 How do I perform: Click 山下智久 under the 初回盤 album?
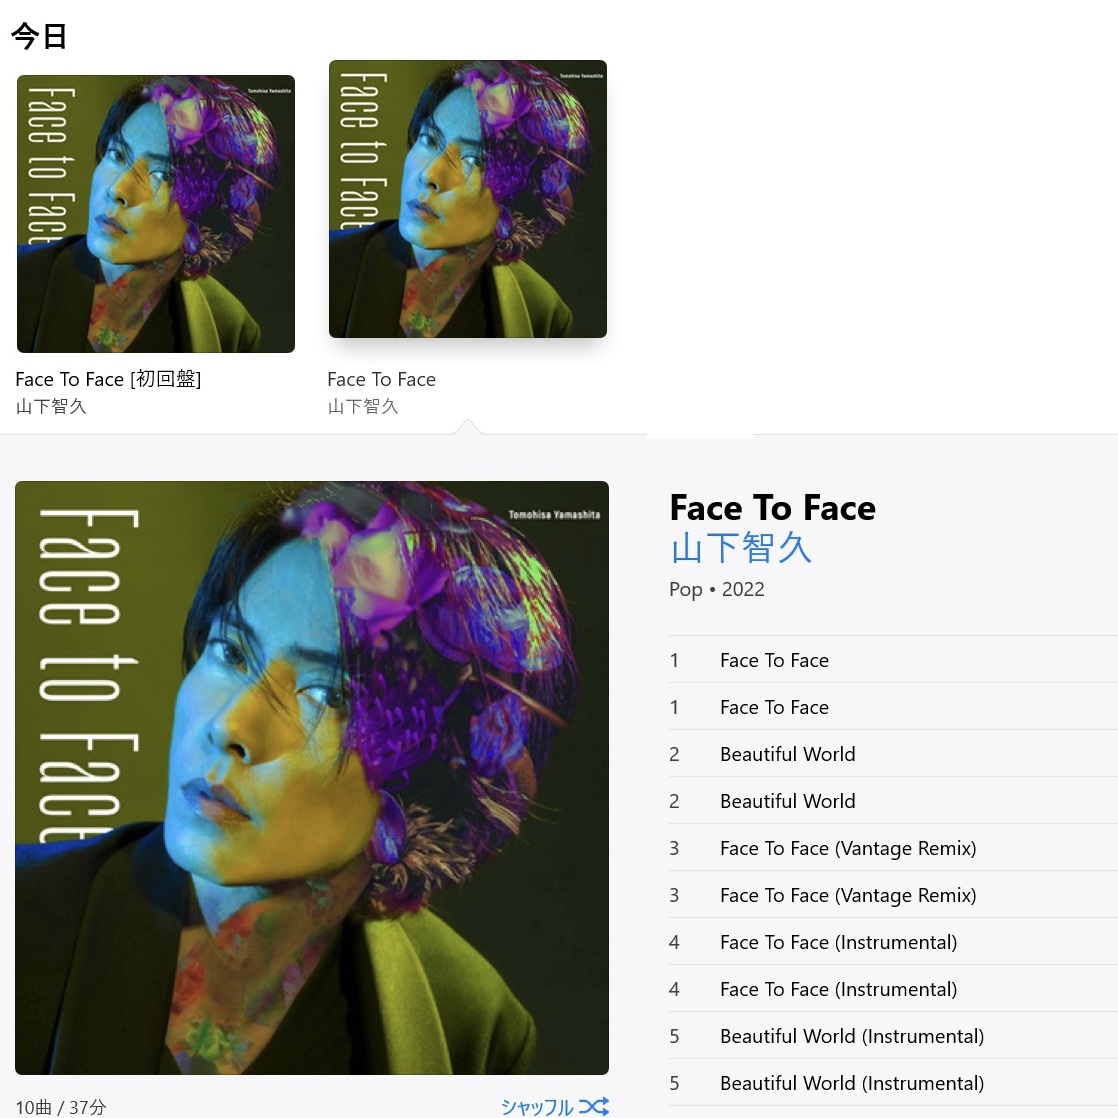51,406
